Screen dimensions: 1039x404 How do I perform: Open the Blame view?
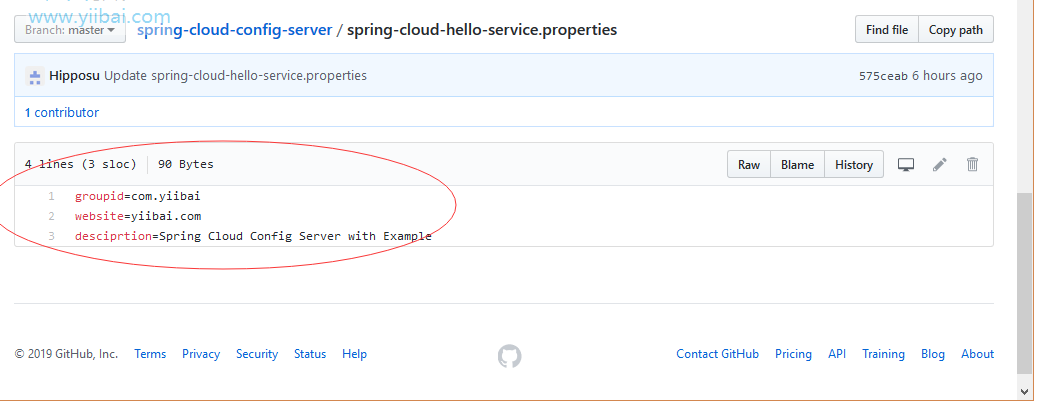tap(797, 165)
